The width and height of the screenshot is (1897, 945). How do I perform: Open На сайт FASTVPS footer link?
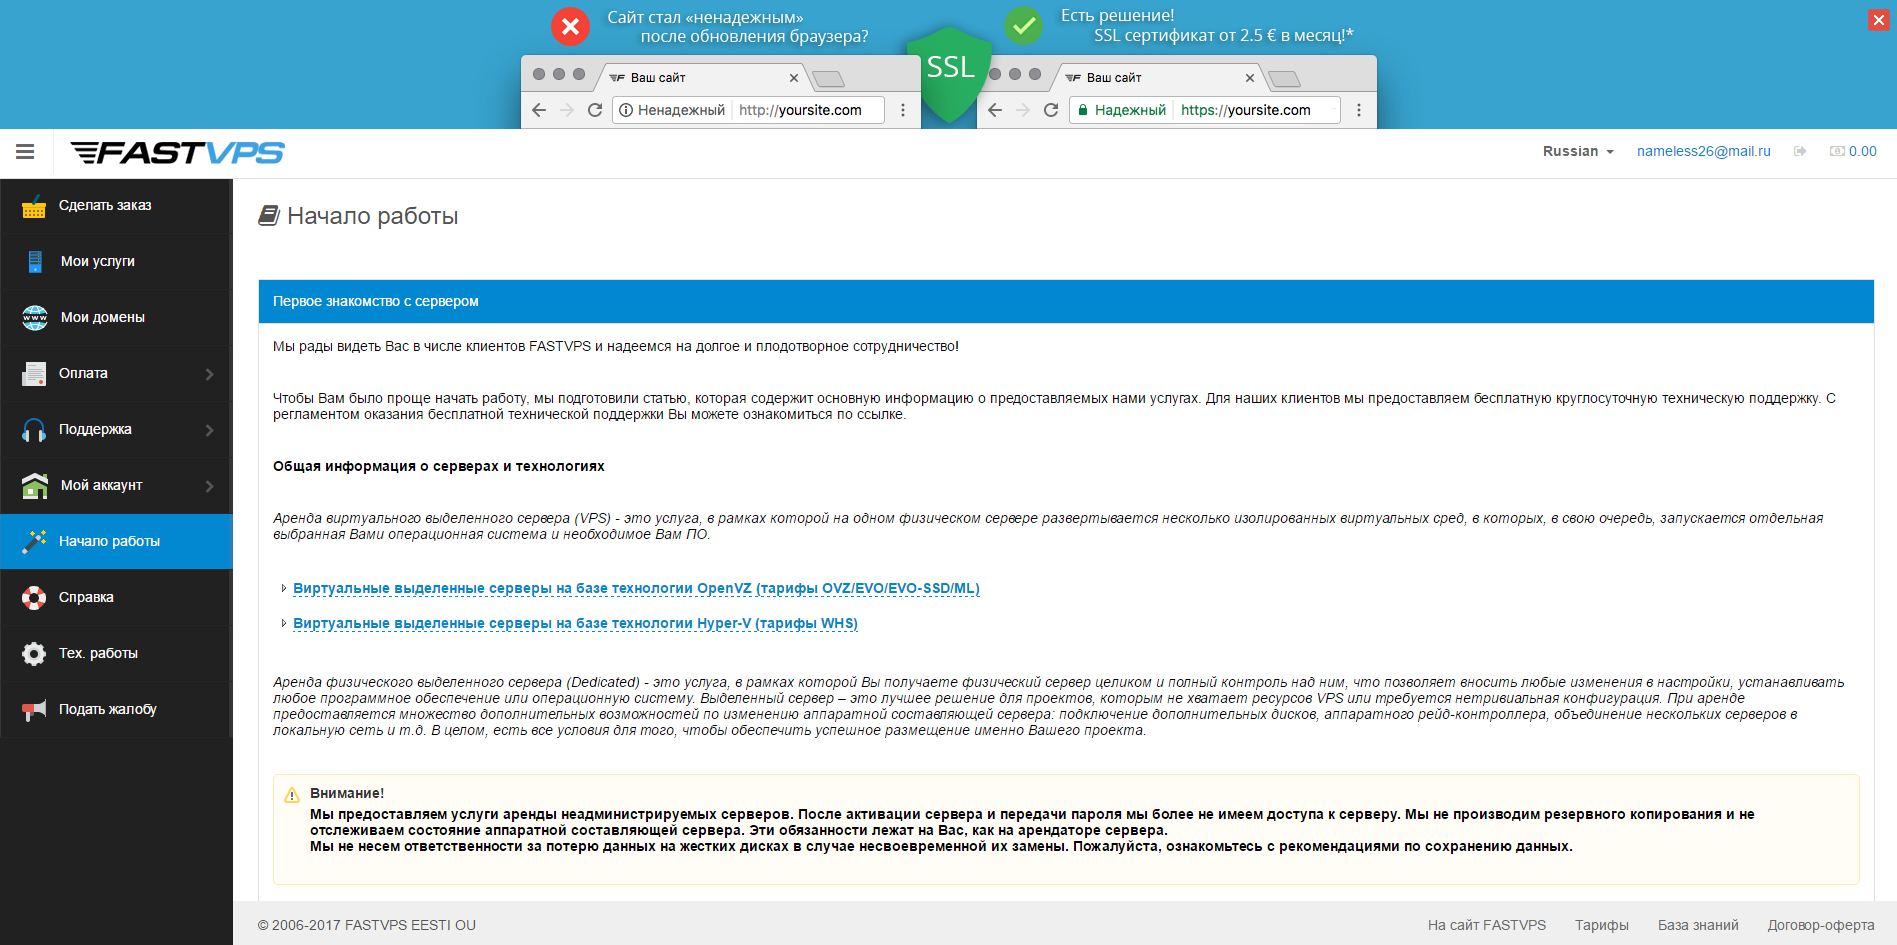click(1487, 925)
